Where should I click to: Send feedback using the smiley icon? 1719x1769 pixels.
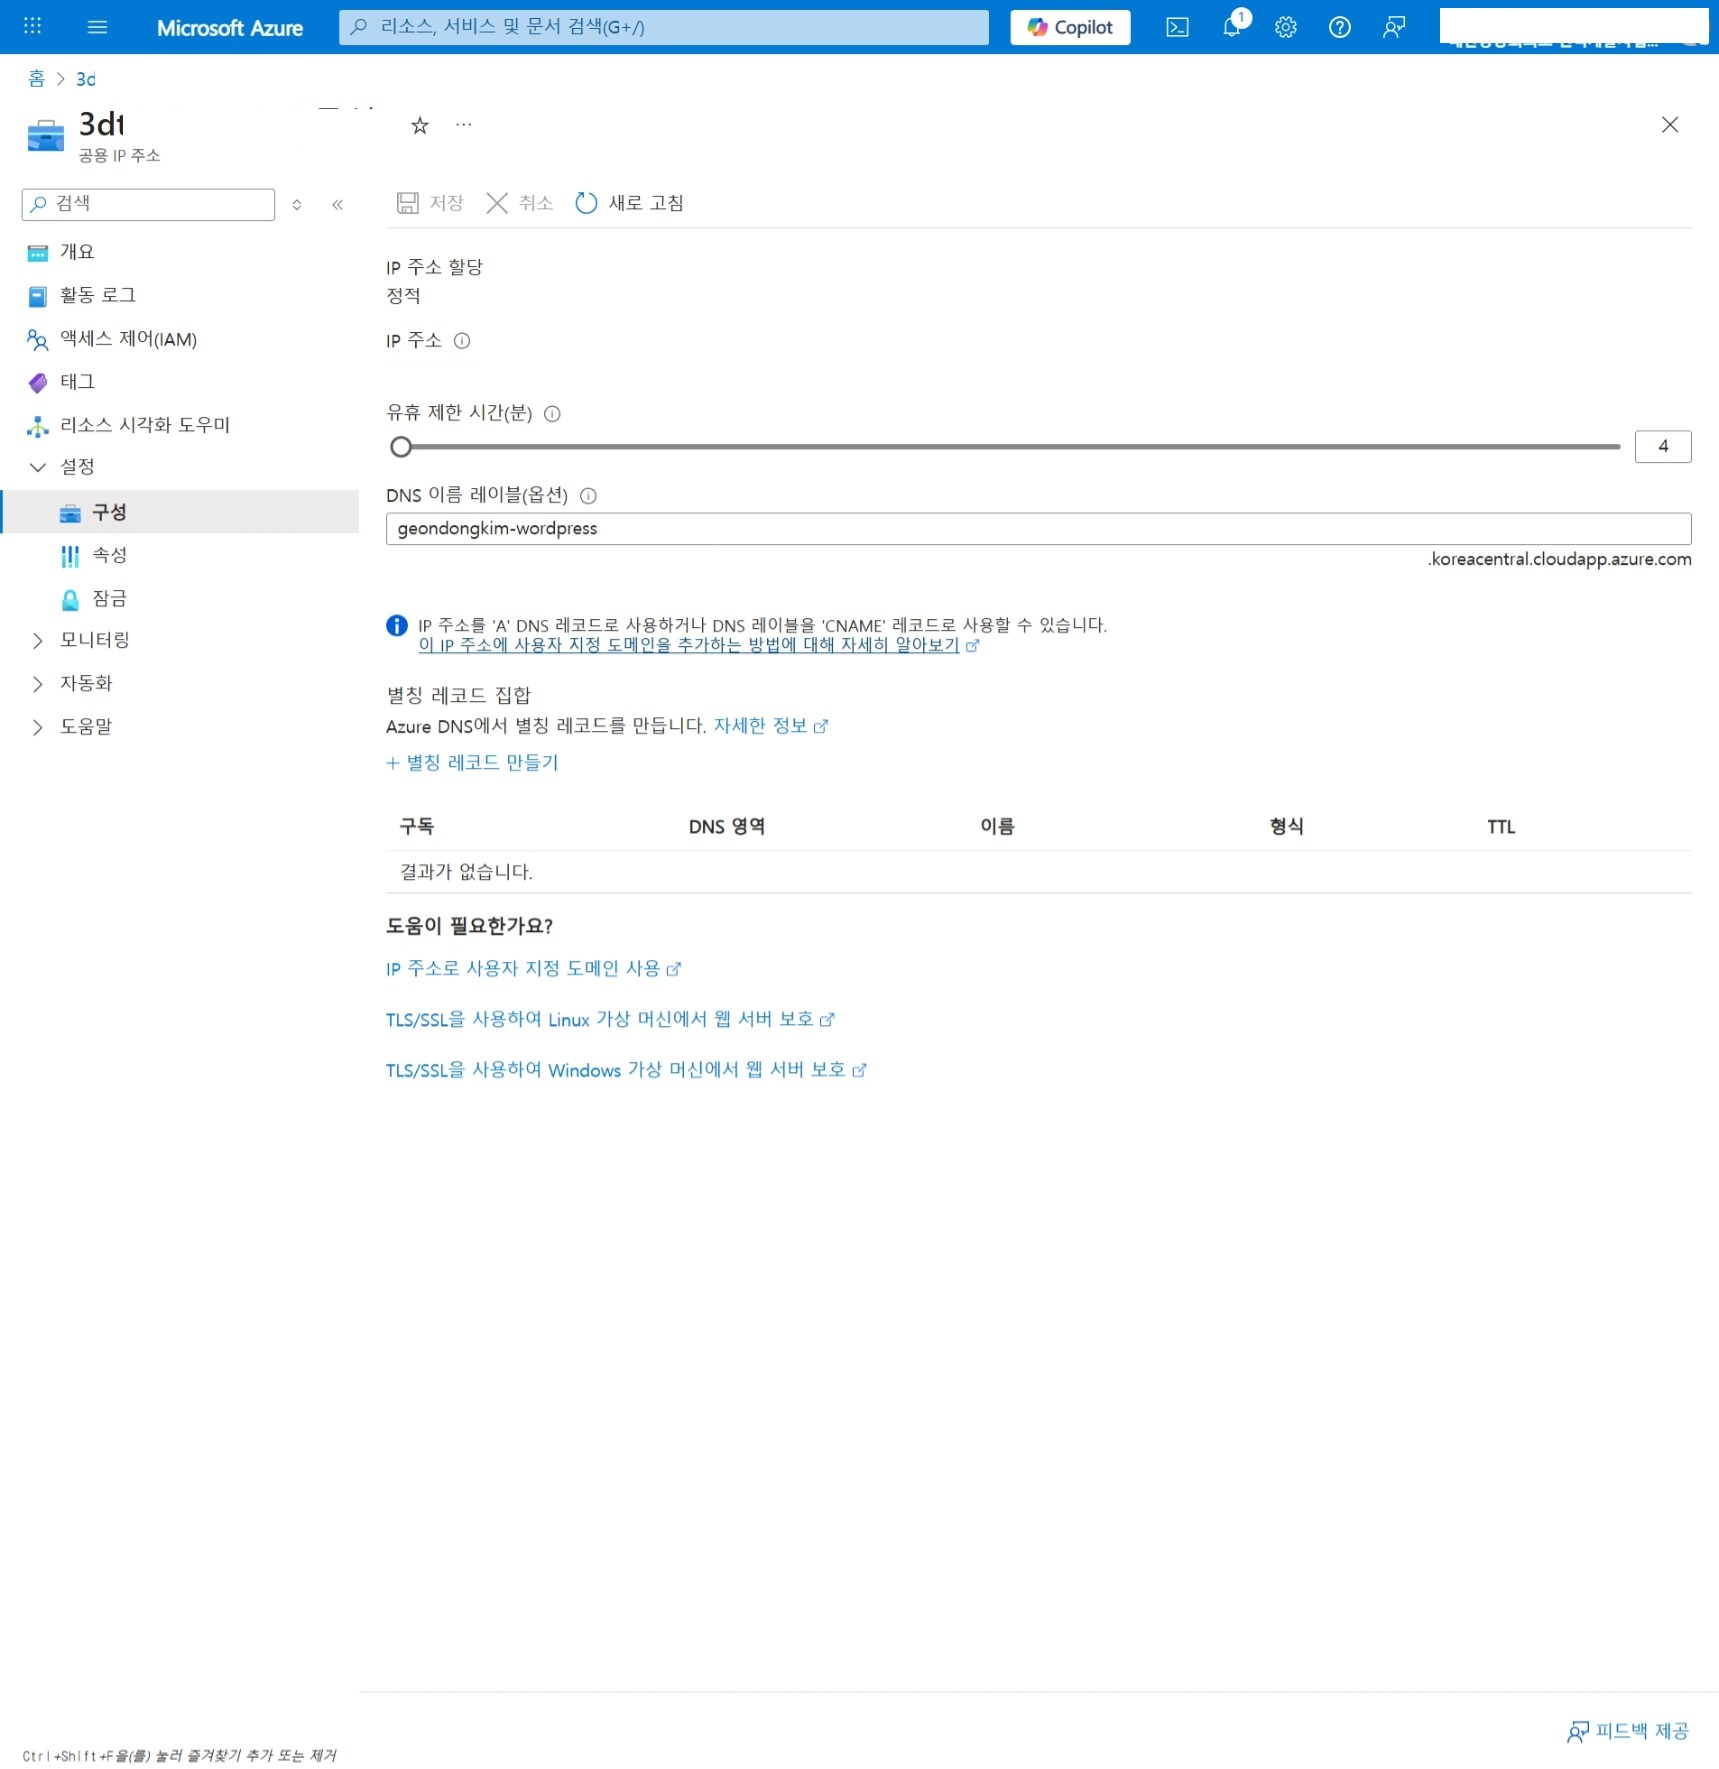[1392, 27]
